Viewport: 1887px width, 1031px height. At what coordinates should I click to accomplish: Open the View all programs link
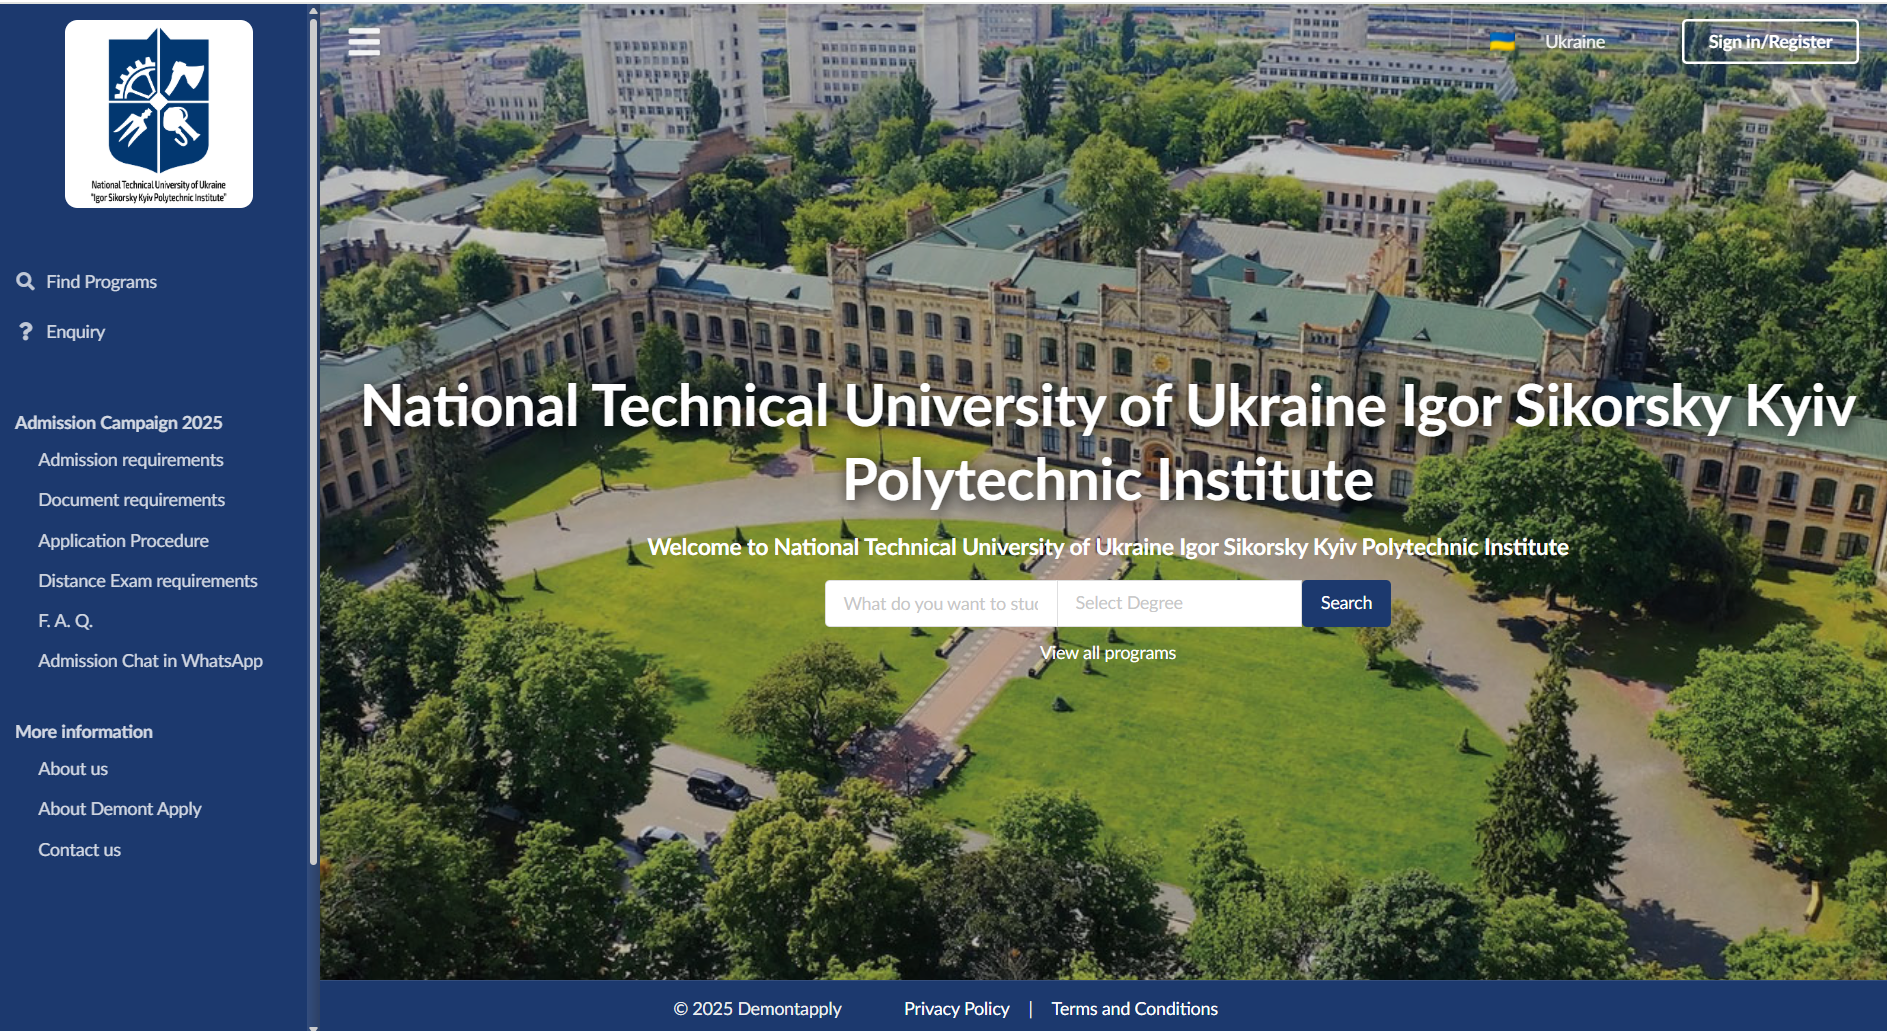click(1107, 653)
